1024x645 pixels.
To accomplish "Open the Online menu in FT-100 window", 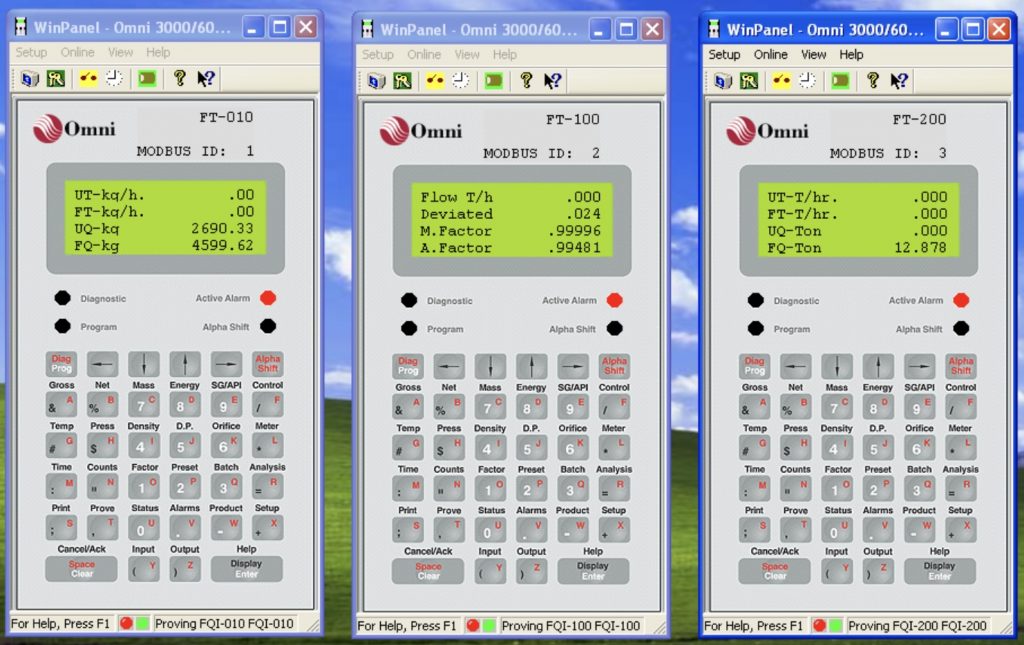I will [424, 55].
